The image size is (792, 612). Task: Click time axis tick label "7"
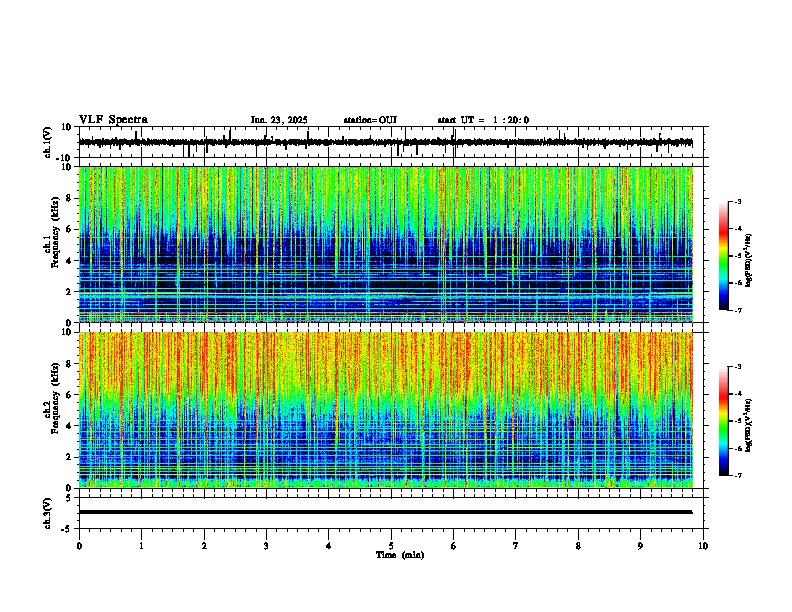pos(516,546)
